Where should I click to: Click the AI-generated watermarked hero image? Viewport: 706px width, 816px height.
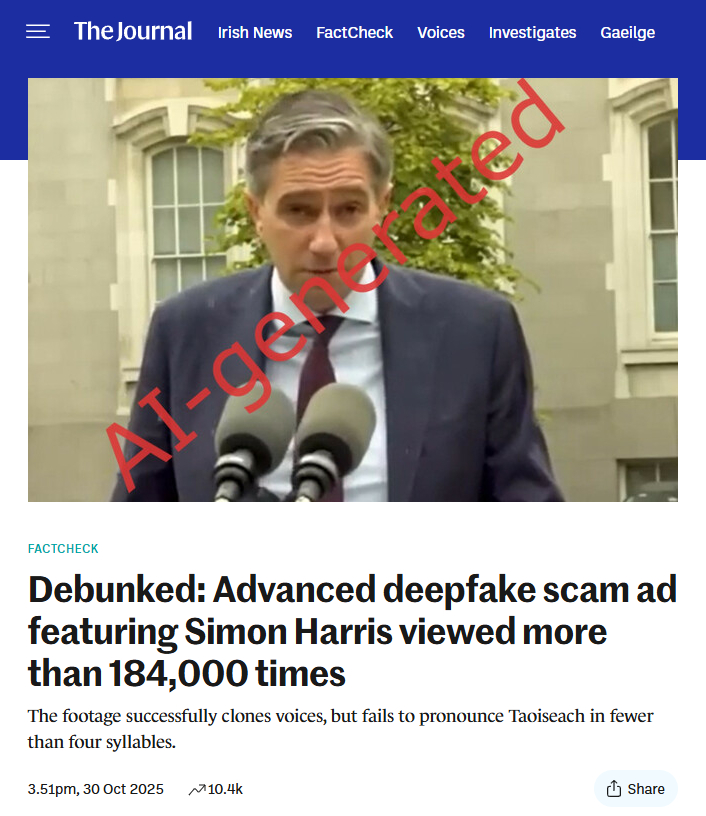[x=353, y=290]
